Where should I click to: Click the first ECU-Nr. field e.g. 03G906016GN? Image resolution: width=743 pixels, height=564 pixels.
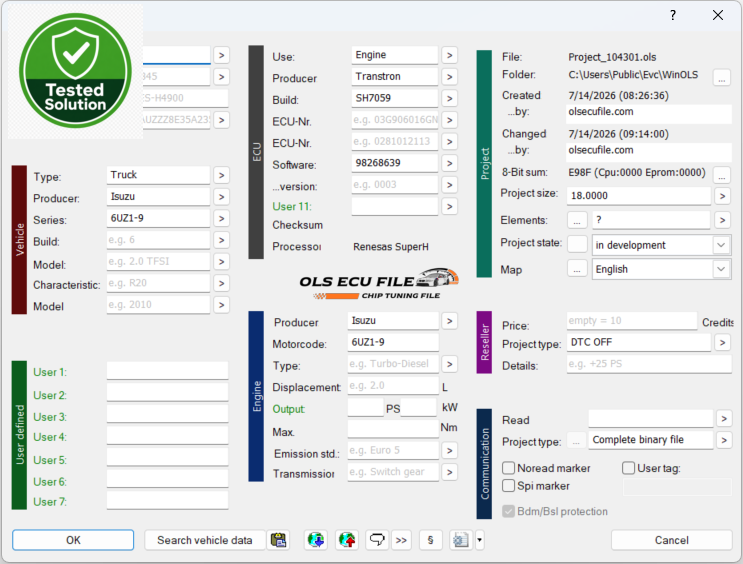(x=394, y=120)
